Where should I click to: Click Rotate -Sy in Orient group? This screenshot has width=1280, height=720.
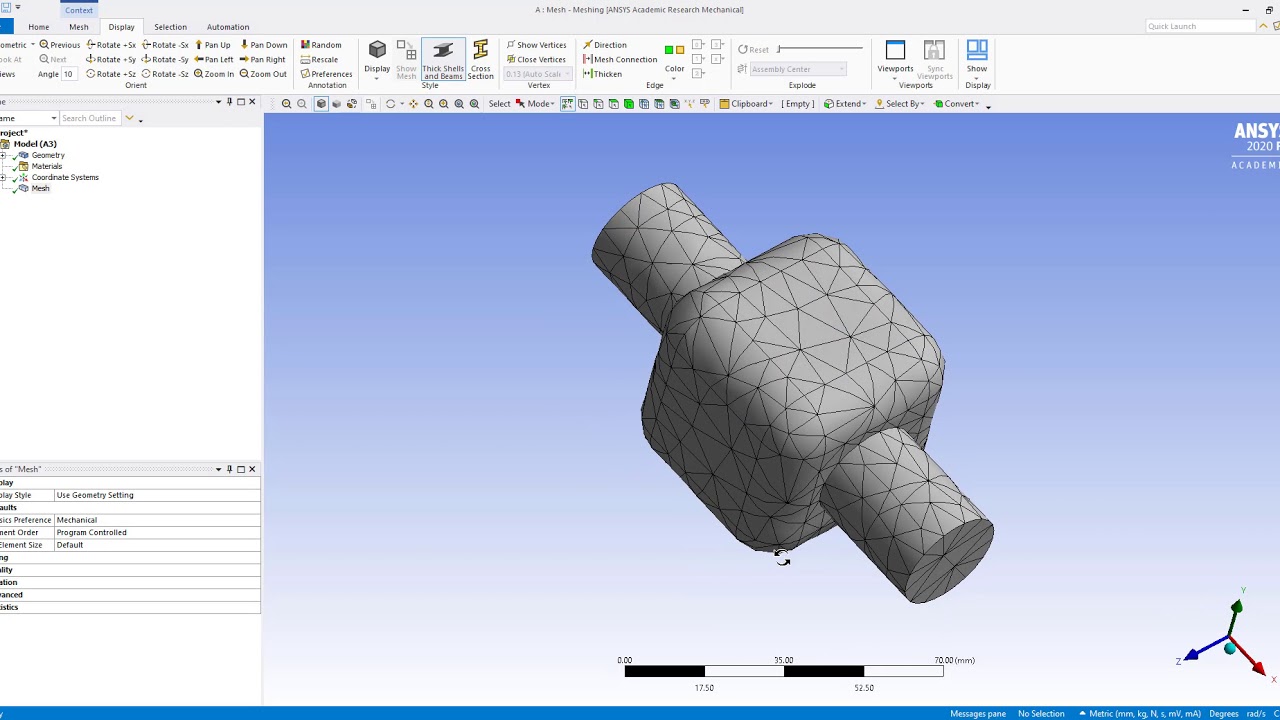point(166,59)
